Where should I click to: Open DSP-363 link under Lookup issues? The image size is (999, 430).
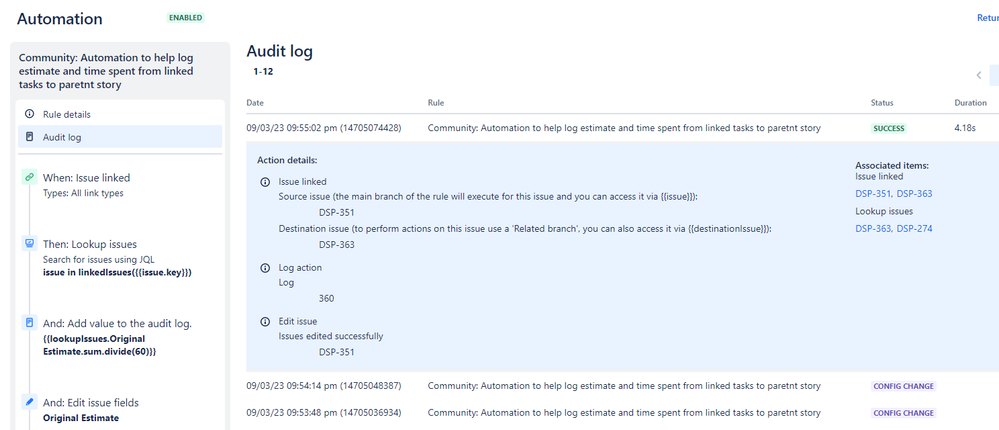(x=872, y=229)
